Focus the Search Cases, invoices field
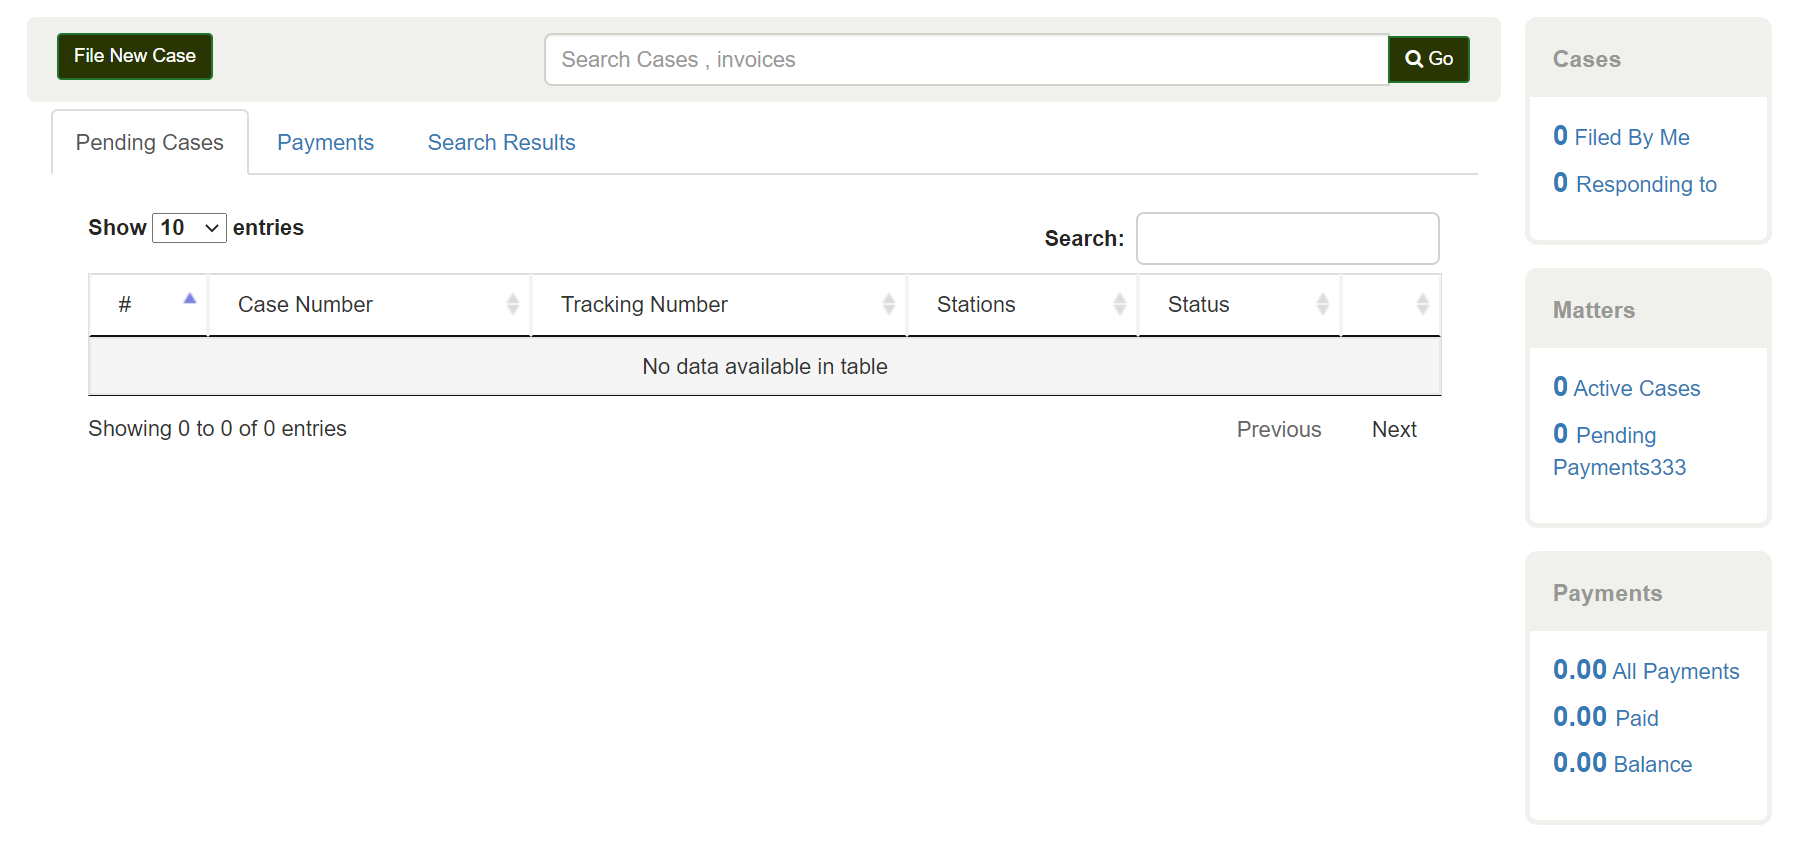Screen dimensions: 1819x866 click(x=966, y=59)
